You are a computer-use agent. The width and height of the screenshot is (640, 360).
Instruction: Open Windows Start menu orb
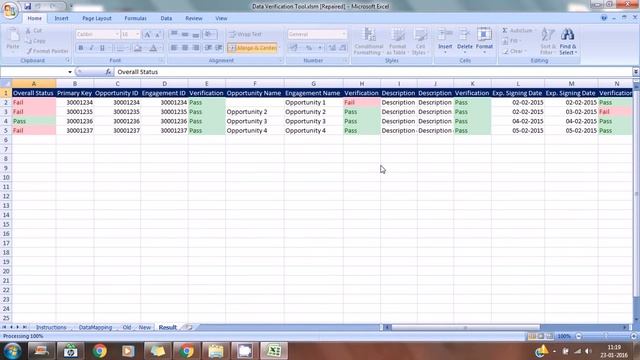pyautogui.click(x=12, y=351)
